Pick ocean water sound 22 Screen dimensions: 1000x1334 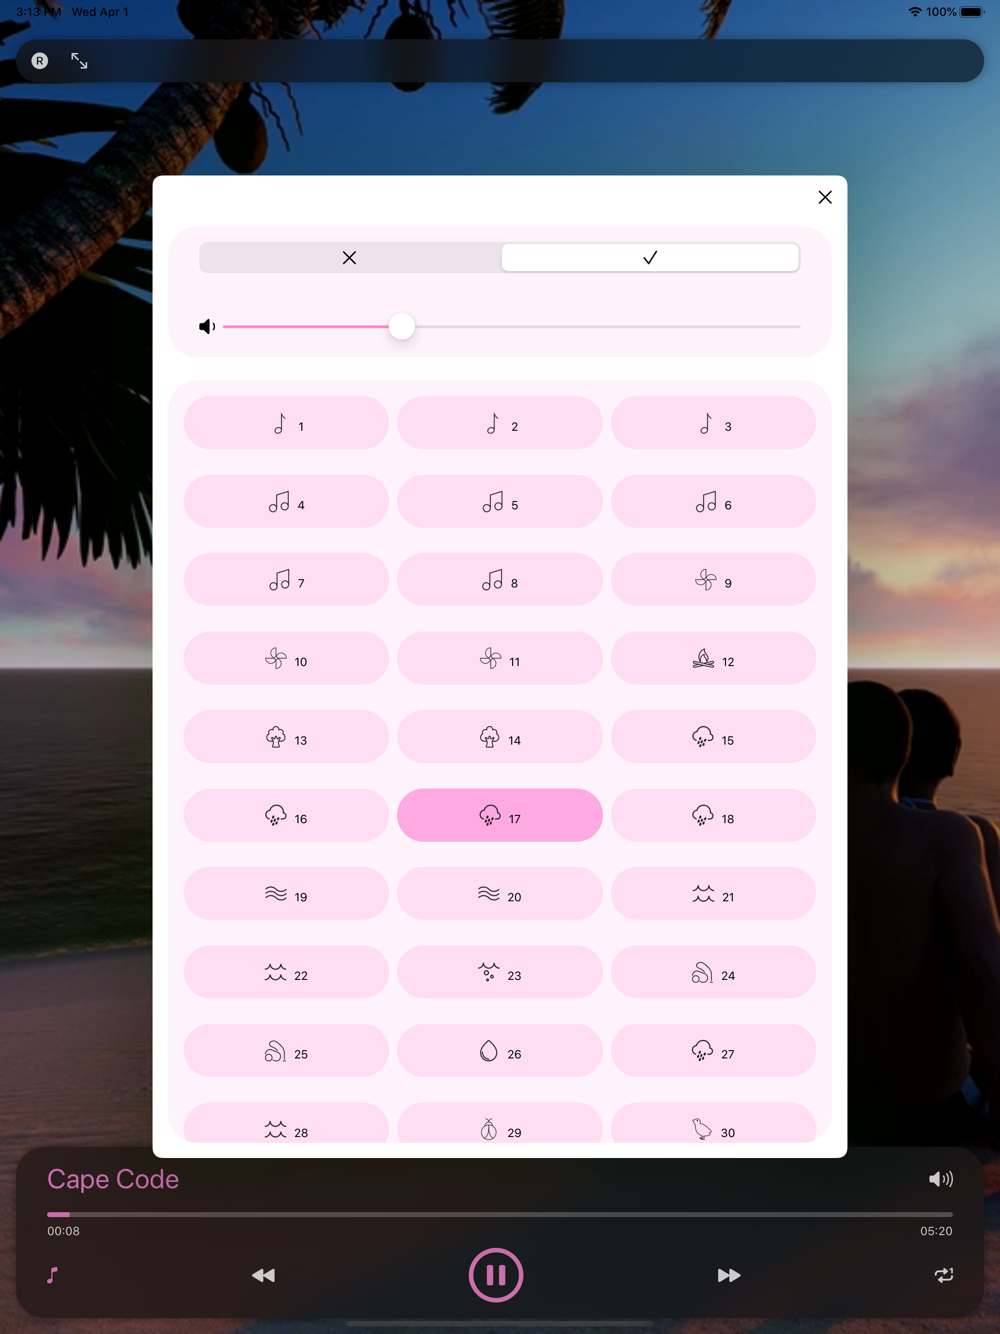point(286,972)
